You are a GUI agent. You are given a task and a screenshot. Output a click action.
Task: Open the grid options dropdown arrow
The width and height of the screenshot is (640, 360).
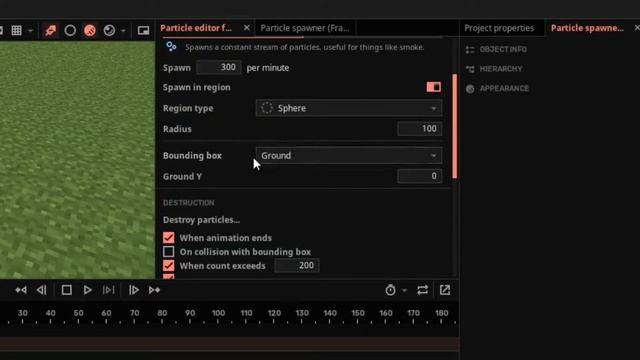[30, 31]
